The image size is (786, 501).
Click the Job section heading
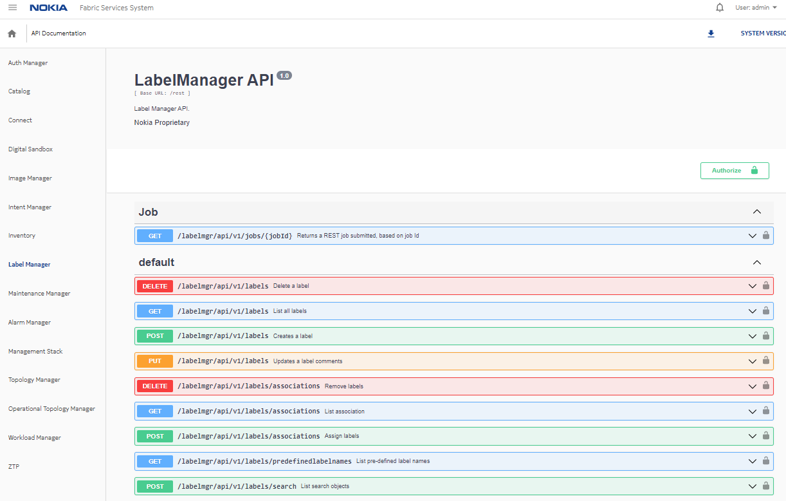click(x=148, y=212)
